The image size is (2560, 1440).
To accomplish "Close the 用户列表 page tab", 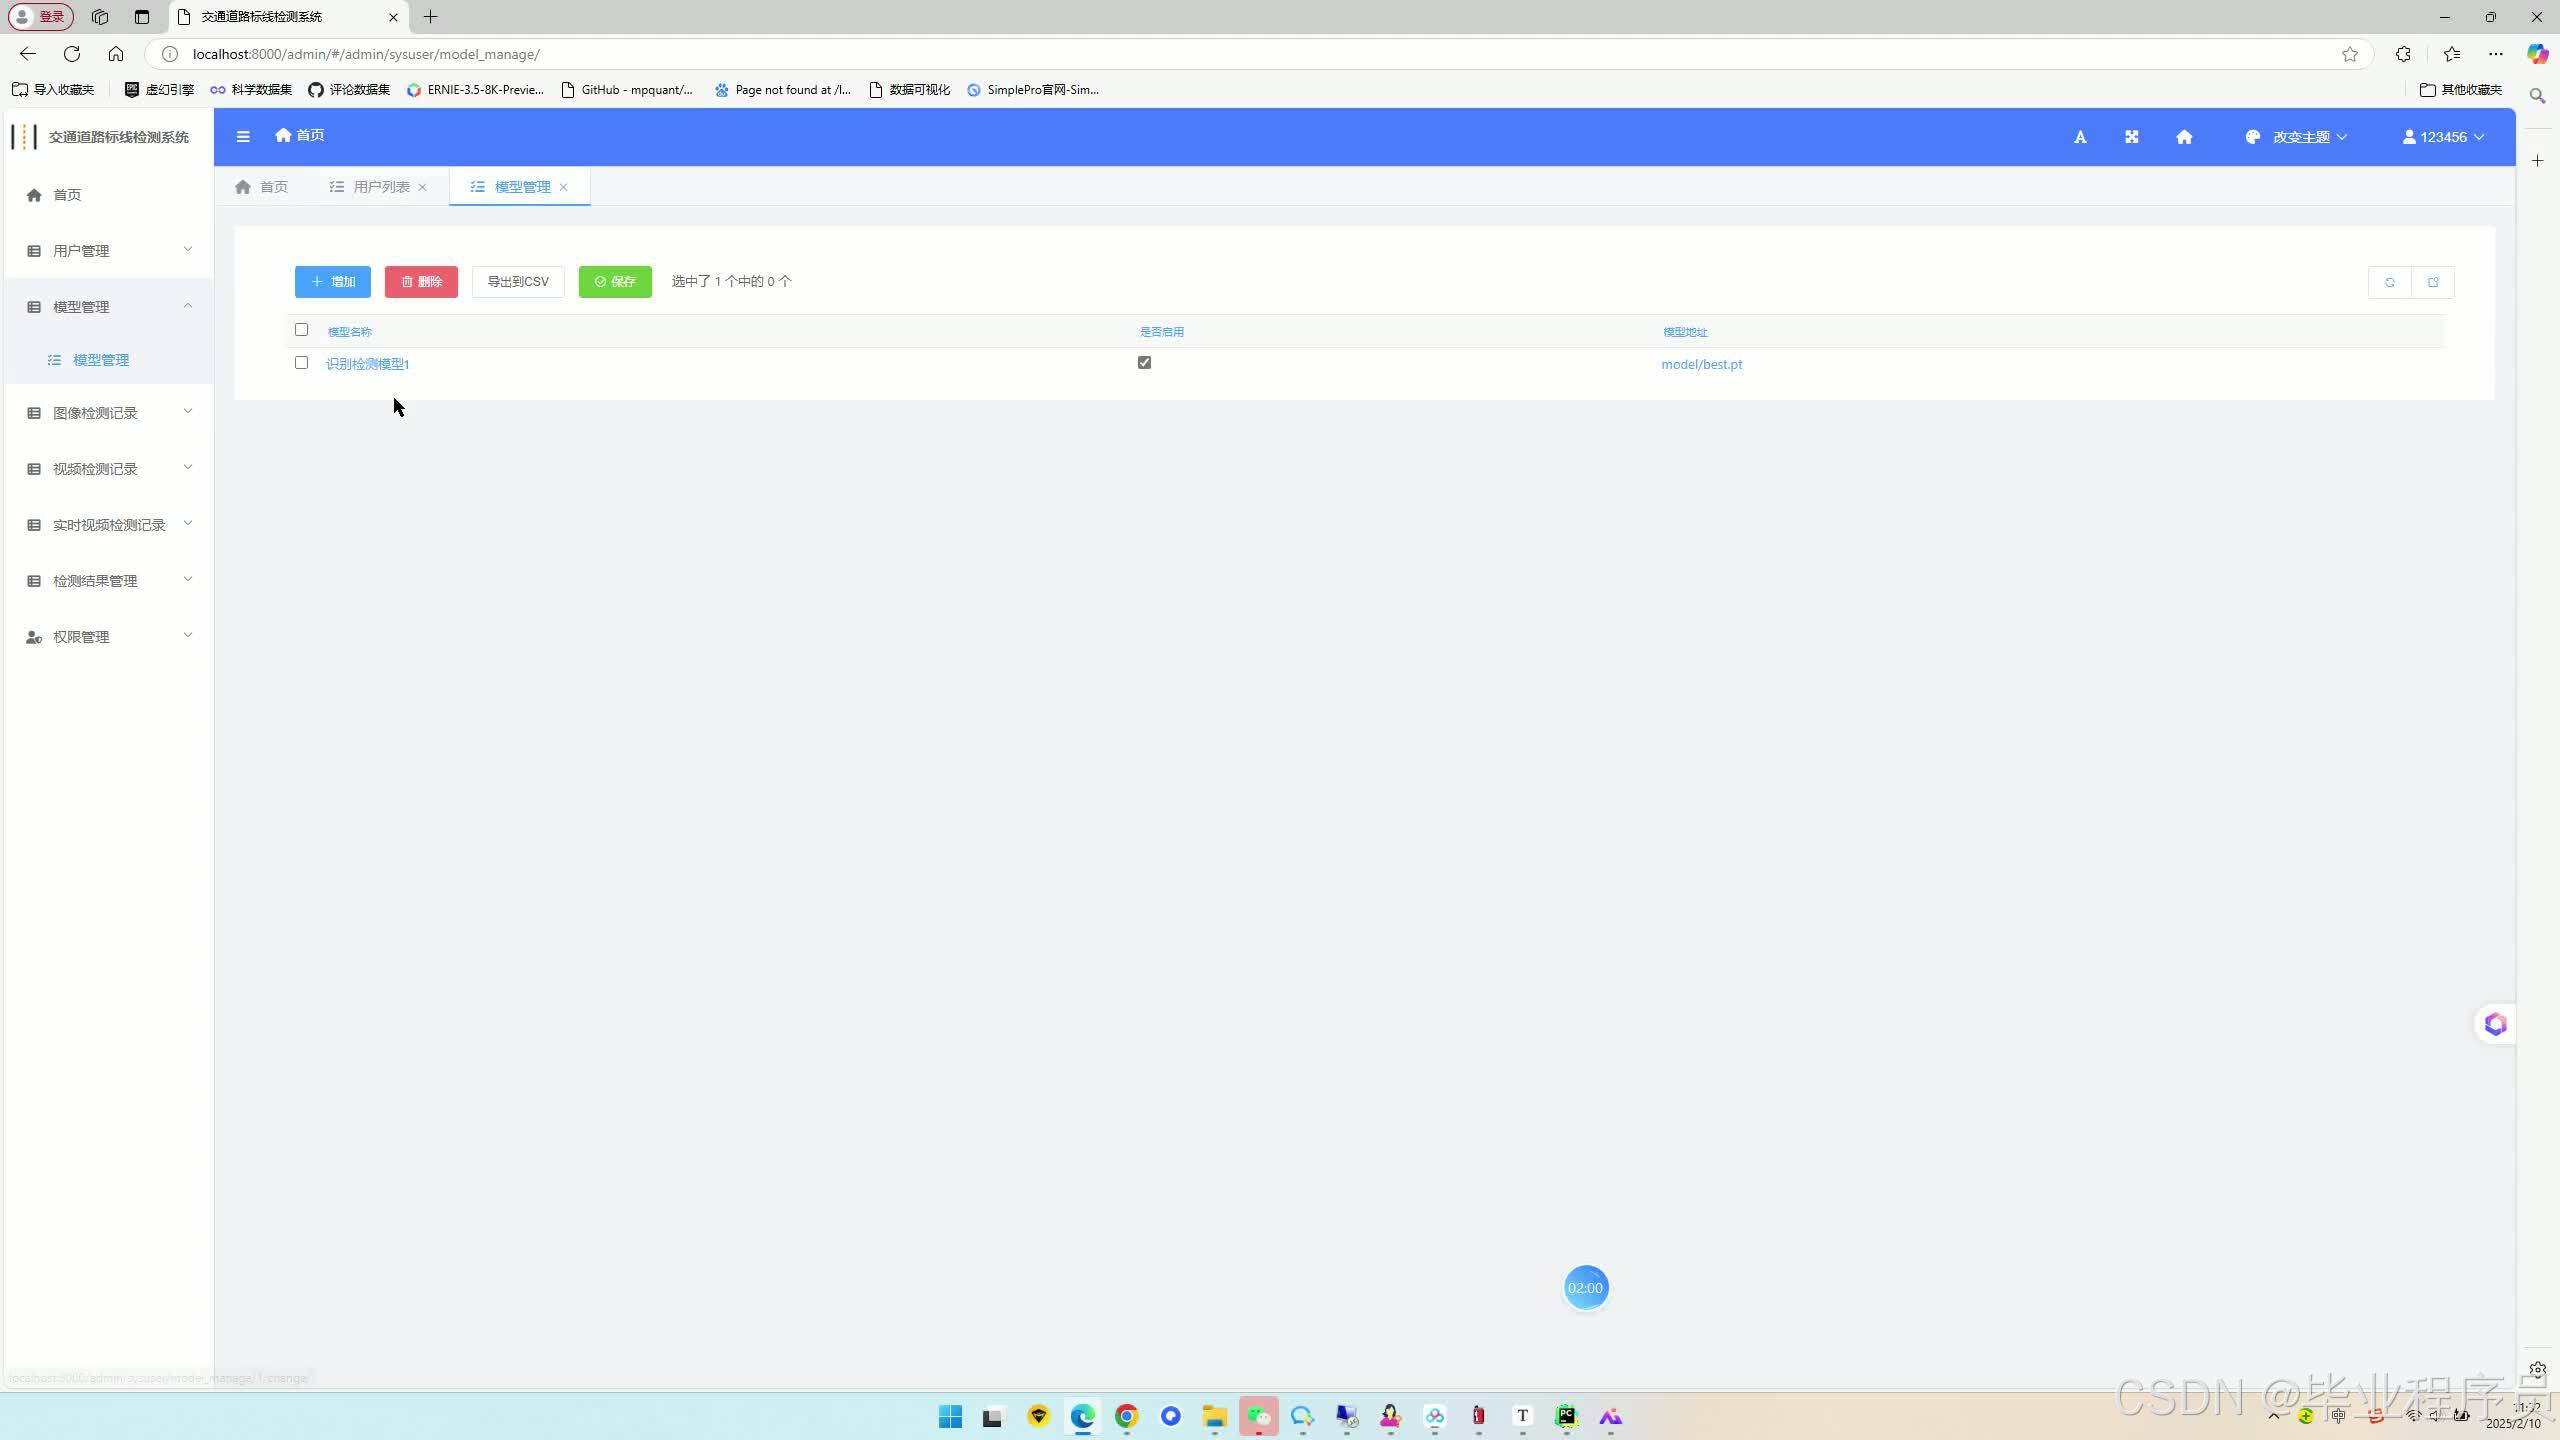I will 422,187.
